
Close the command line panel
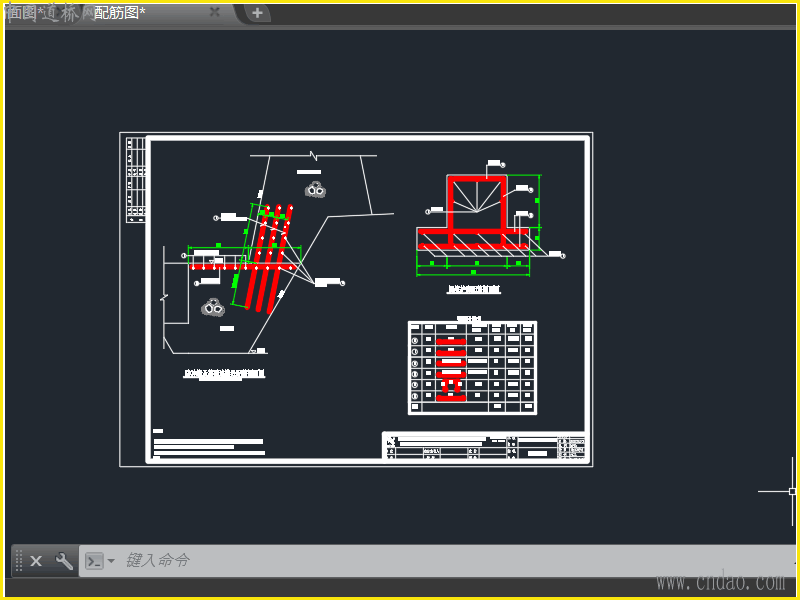(36, 561)
